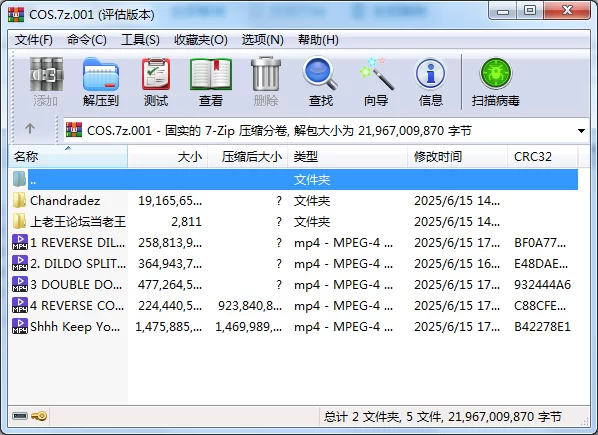Image resolution: width=598 pixels, height=435 pixels.
Task: Click the archive path address field
Action: point(326,131)
